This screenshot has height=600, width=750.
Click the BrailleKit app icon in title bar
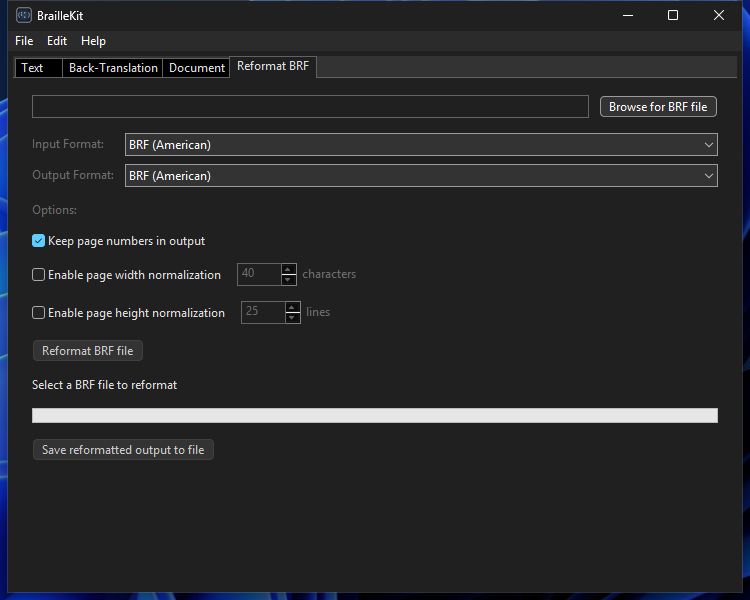click(x=24, y=15)
